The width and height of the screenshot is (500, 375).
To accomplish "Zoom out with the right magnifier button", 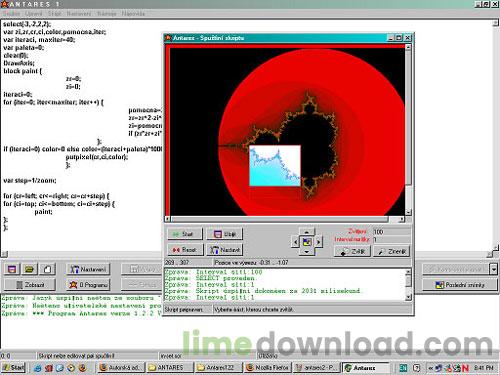I will (x=391, y=251).
